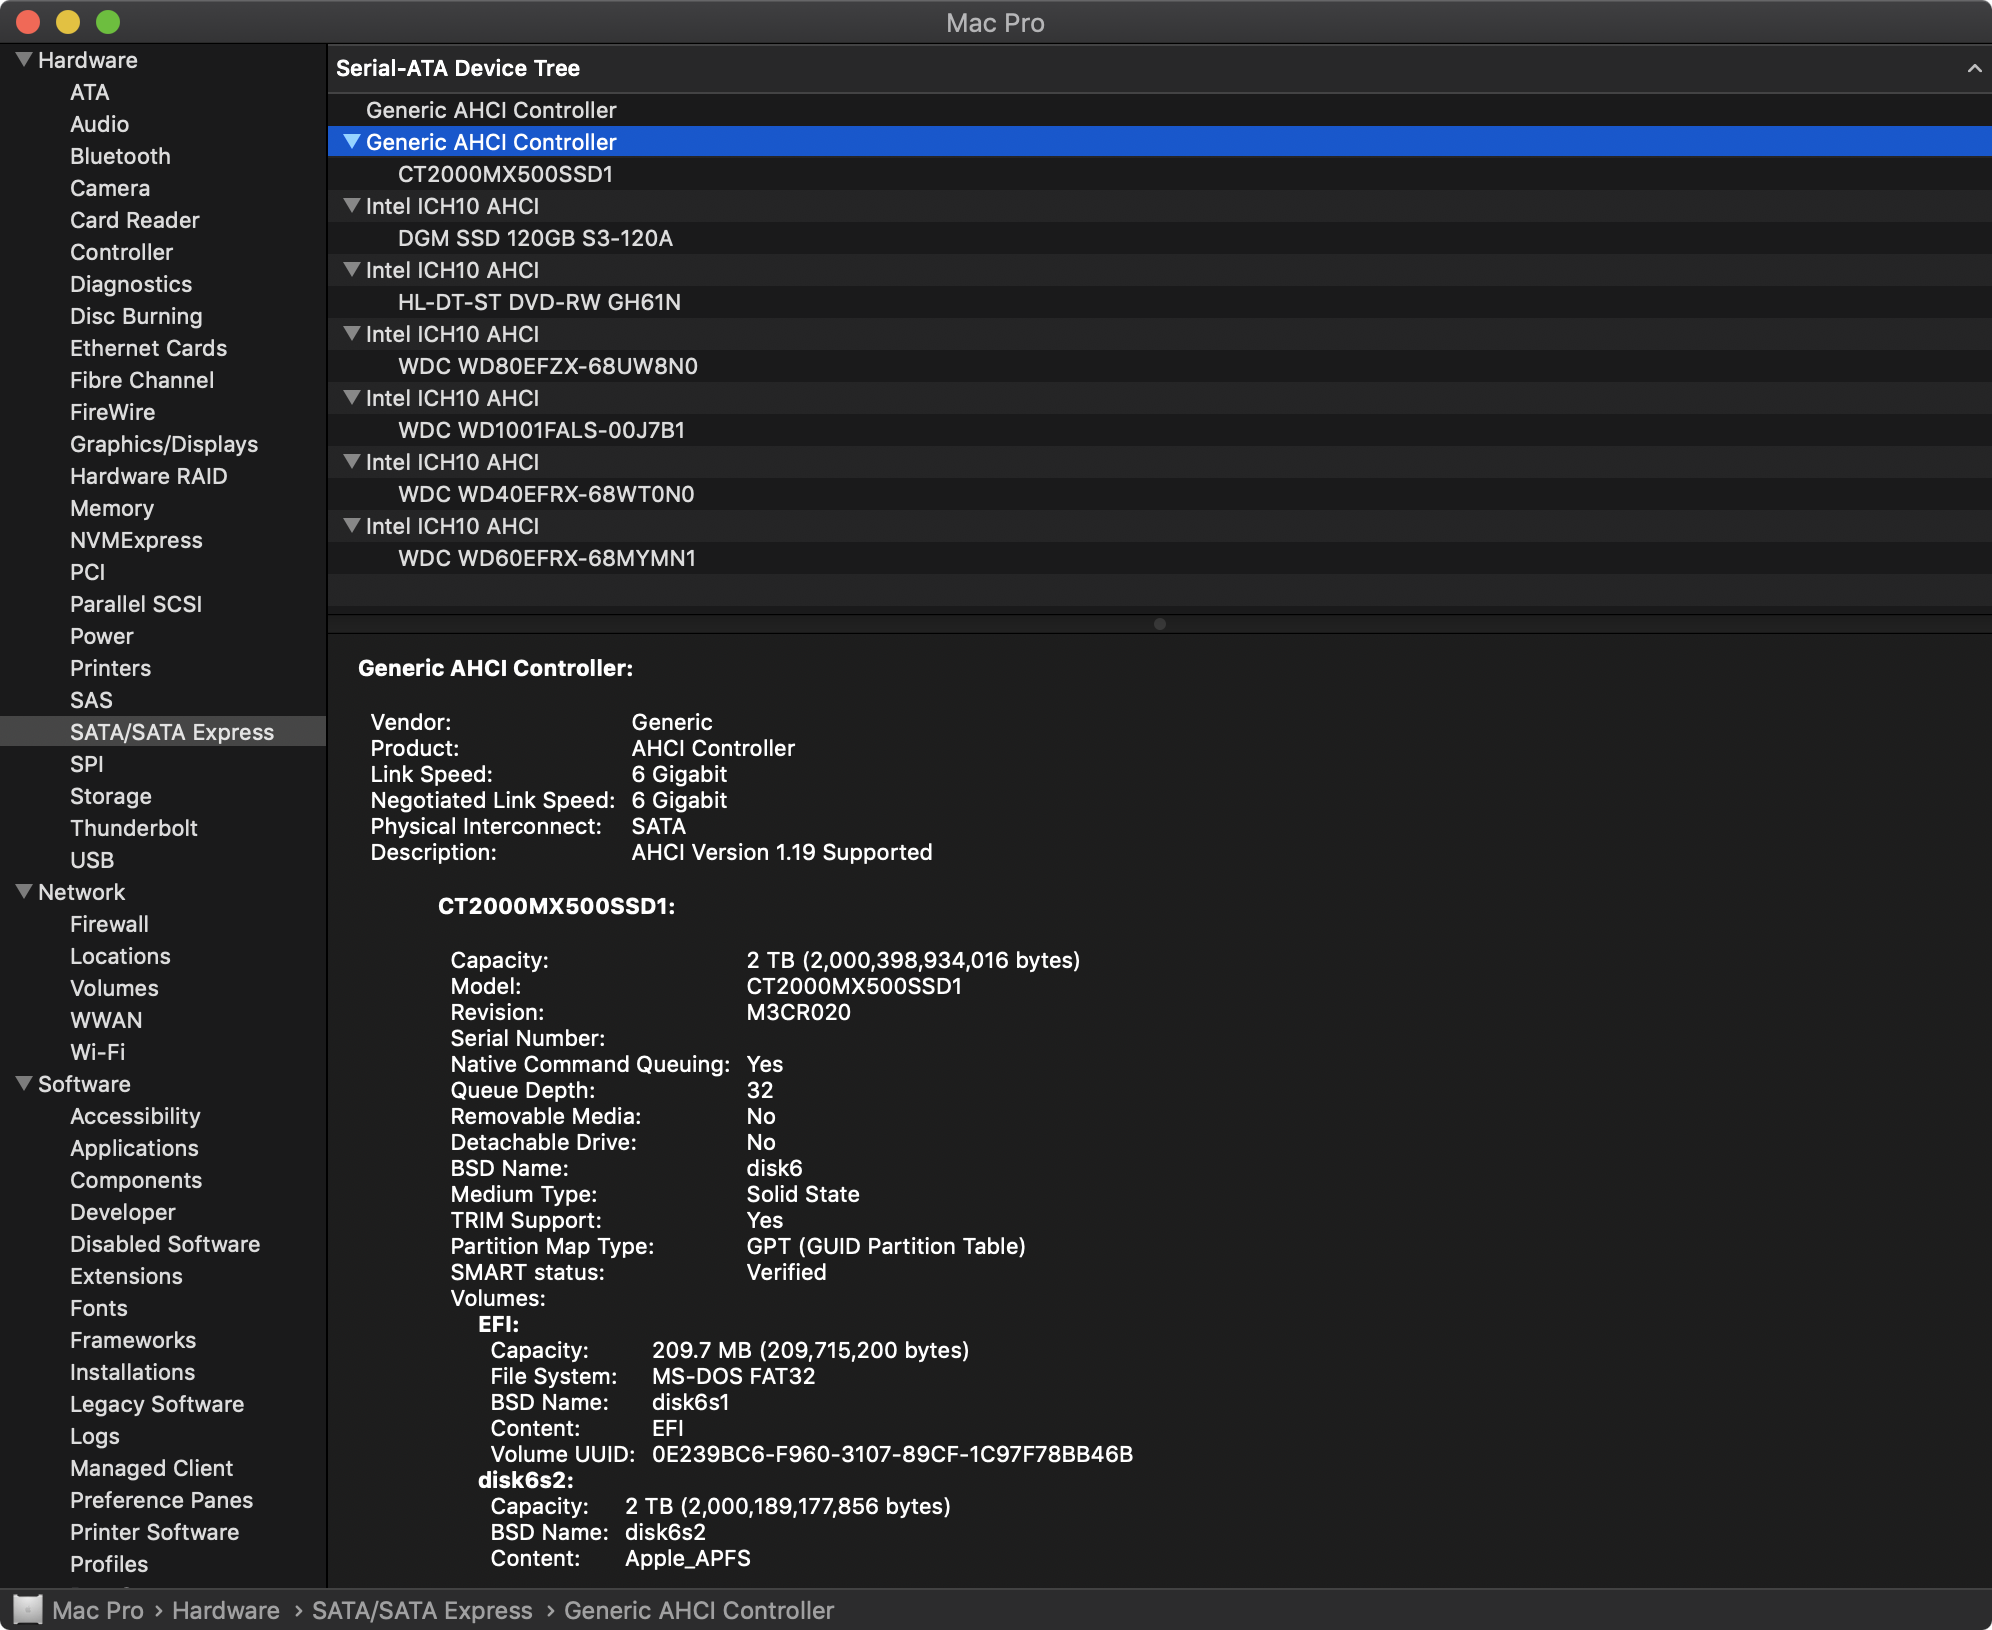
Task: Select the Parallel SCSI sidebar icon
Action: (x=137, y=604)
